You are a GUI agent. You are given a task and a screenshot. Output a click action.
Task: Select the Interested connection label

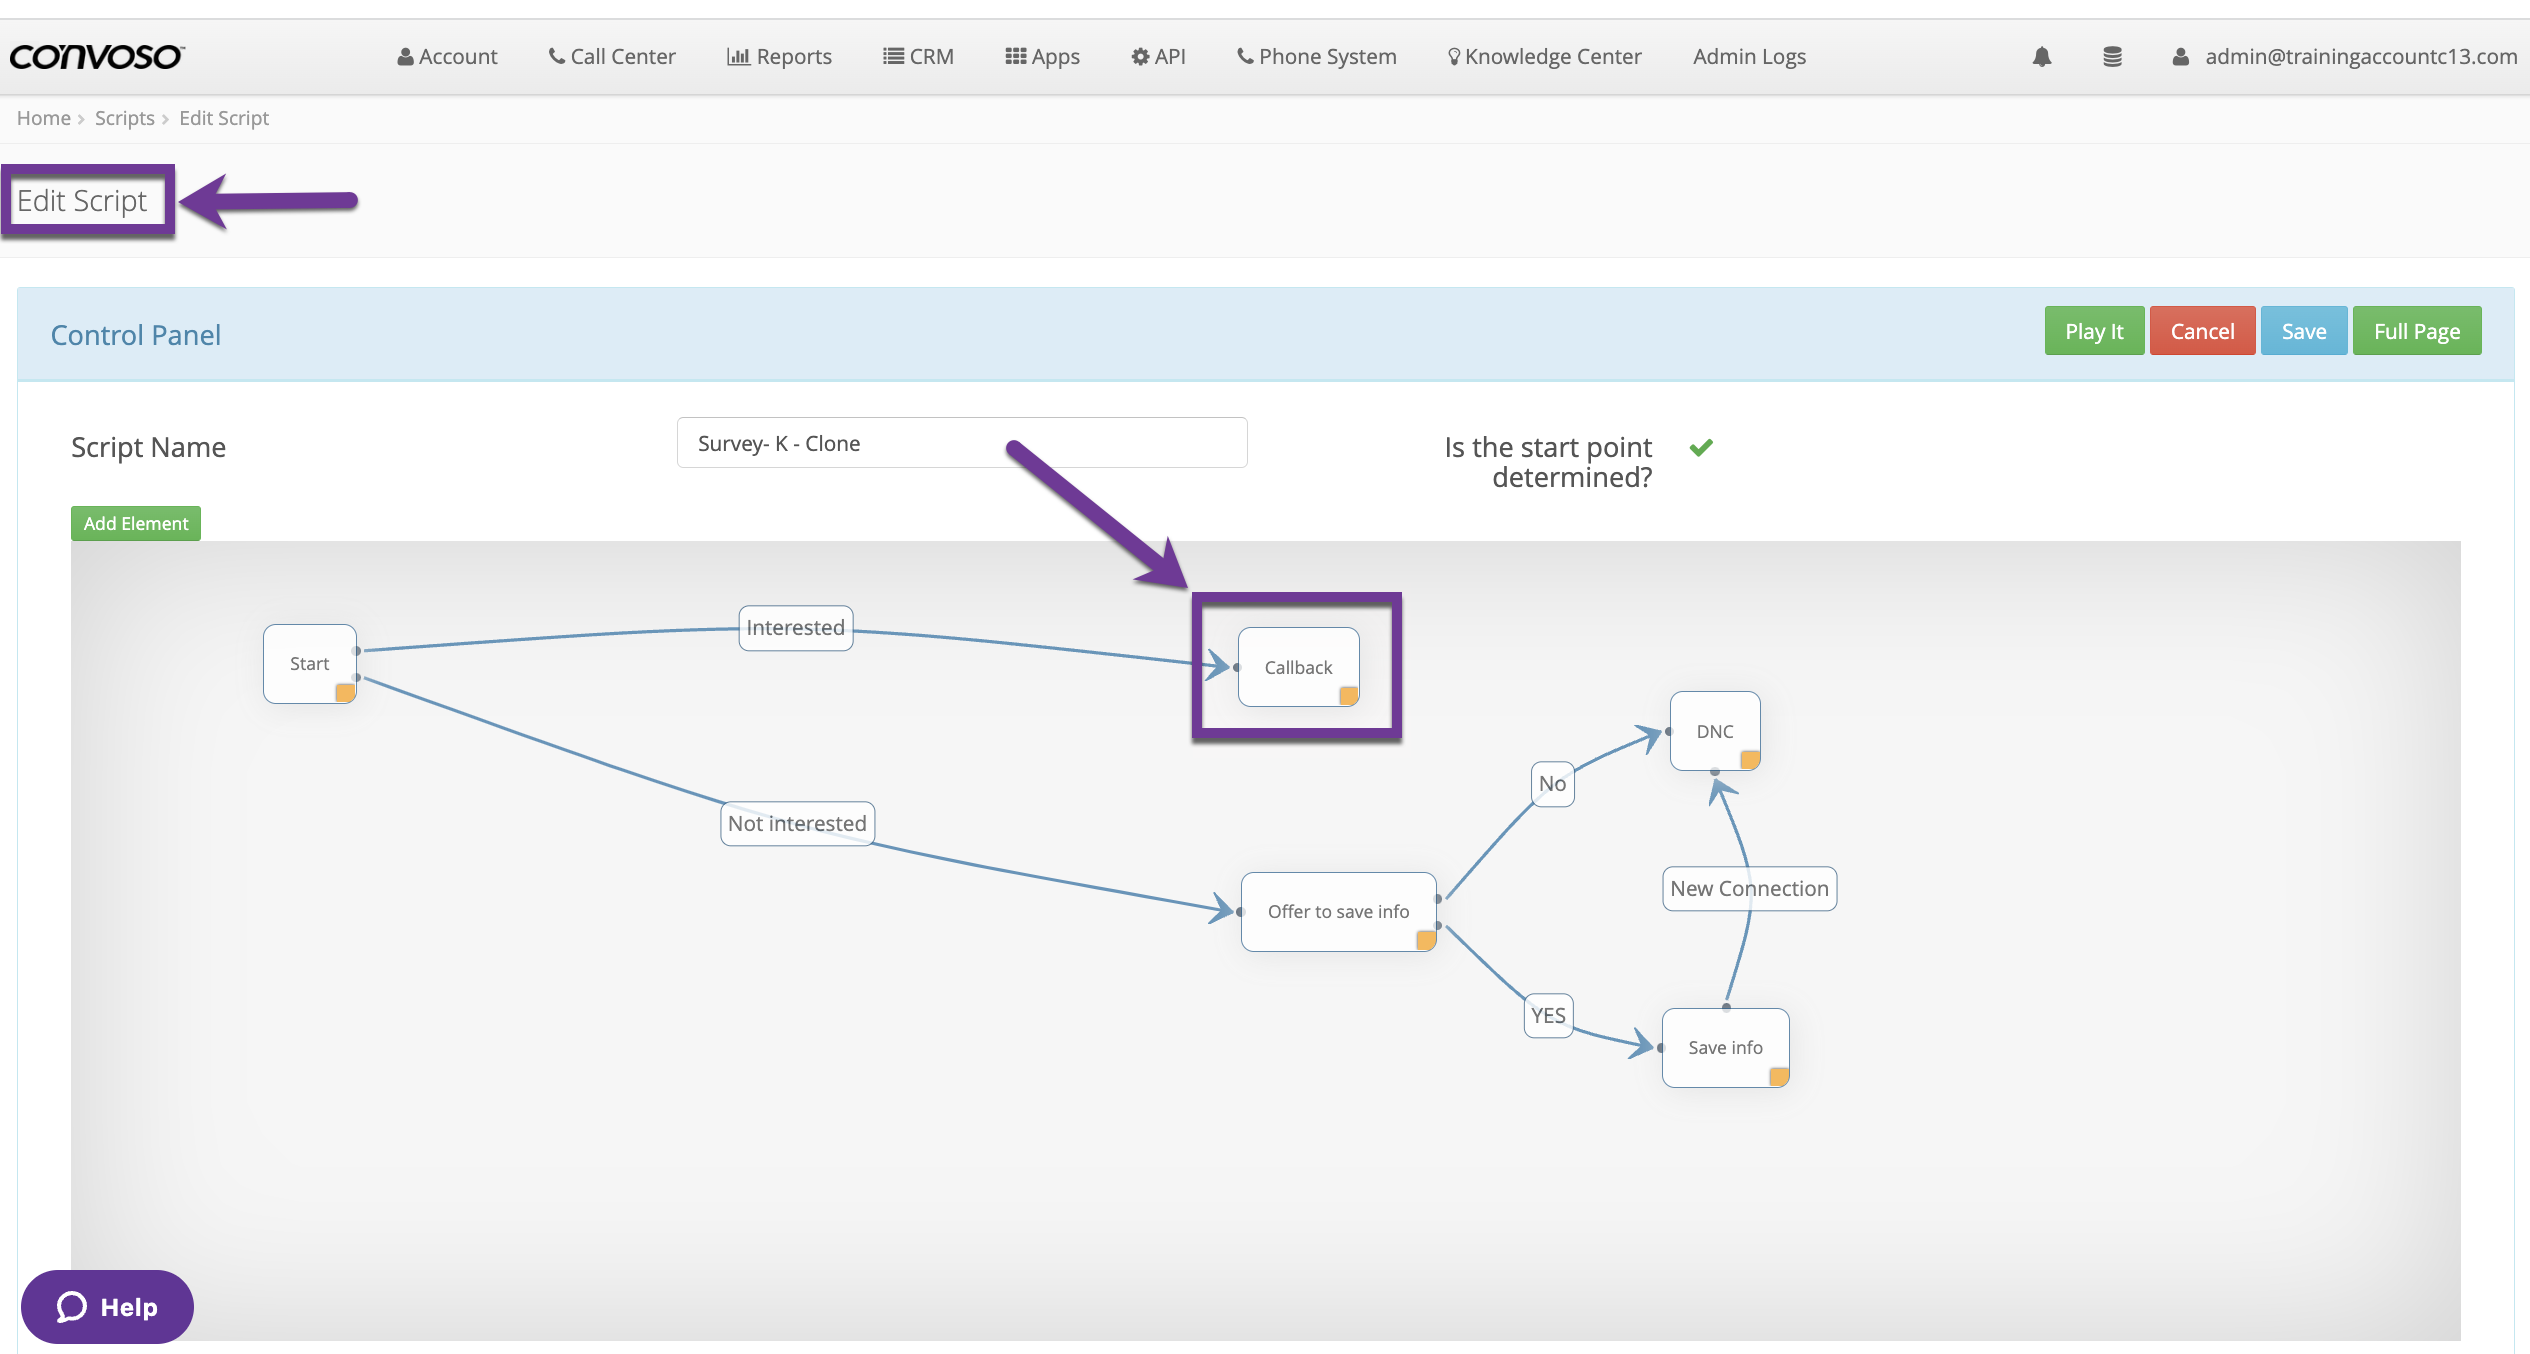(x=795, y=628)
